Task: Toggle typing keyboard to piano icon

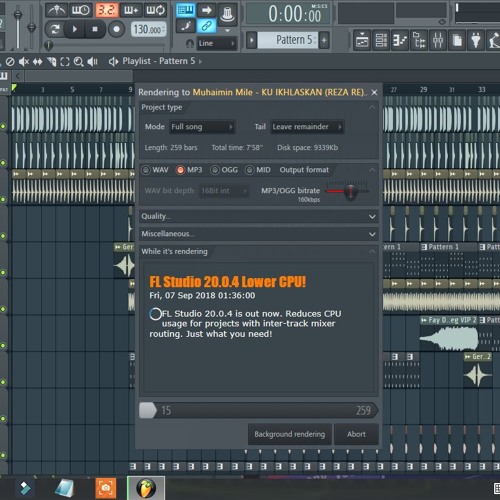Action: click(185, 10)
